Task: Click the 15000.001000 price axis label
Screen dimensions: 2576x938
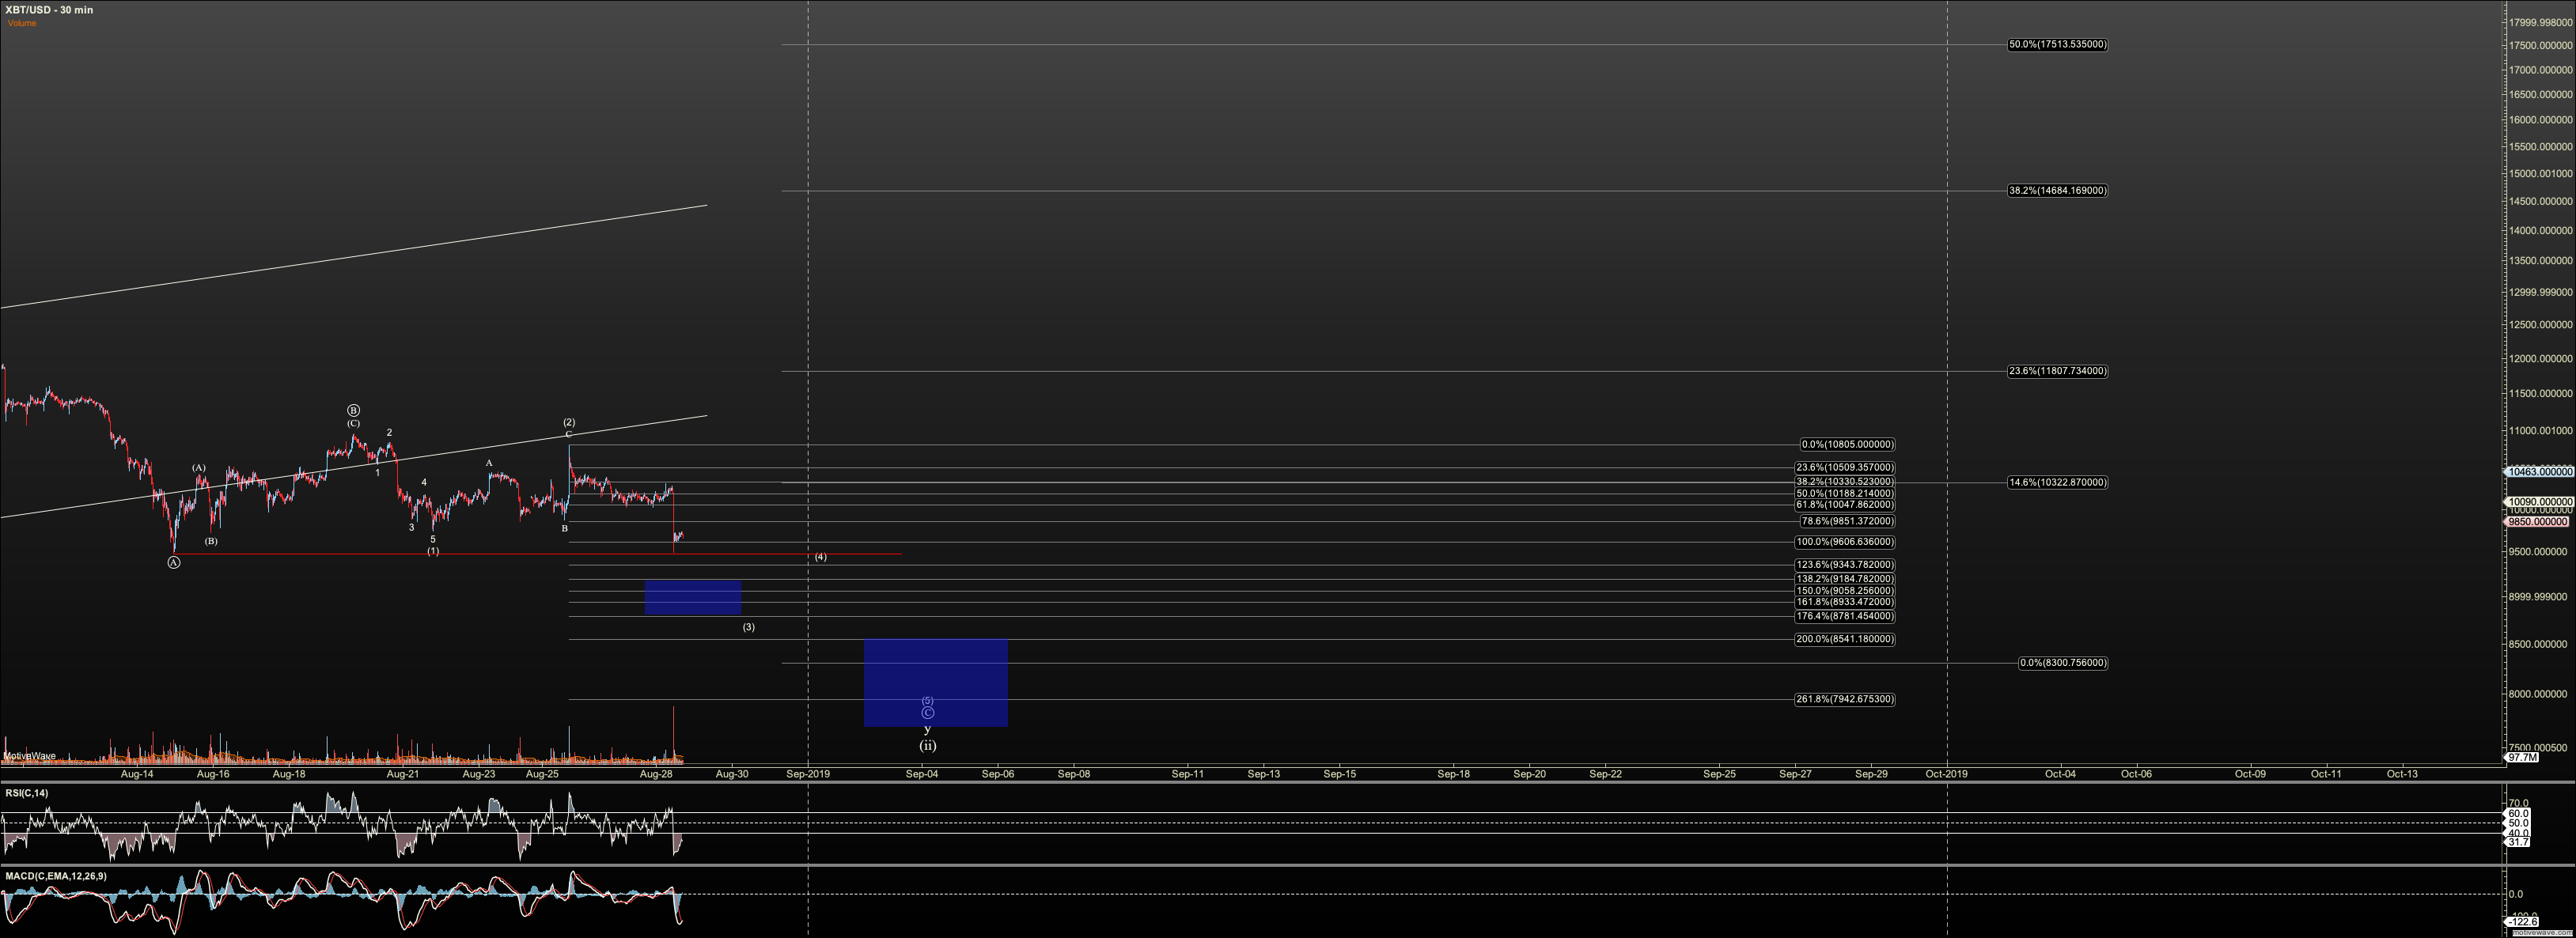Action: (x=2539, y=174)
